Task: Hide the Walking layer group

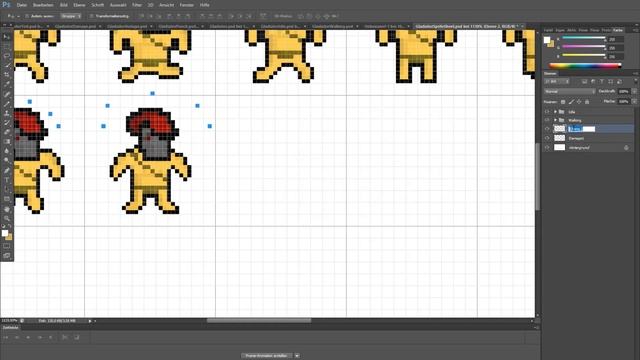Action: click(x=547, y=120)
